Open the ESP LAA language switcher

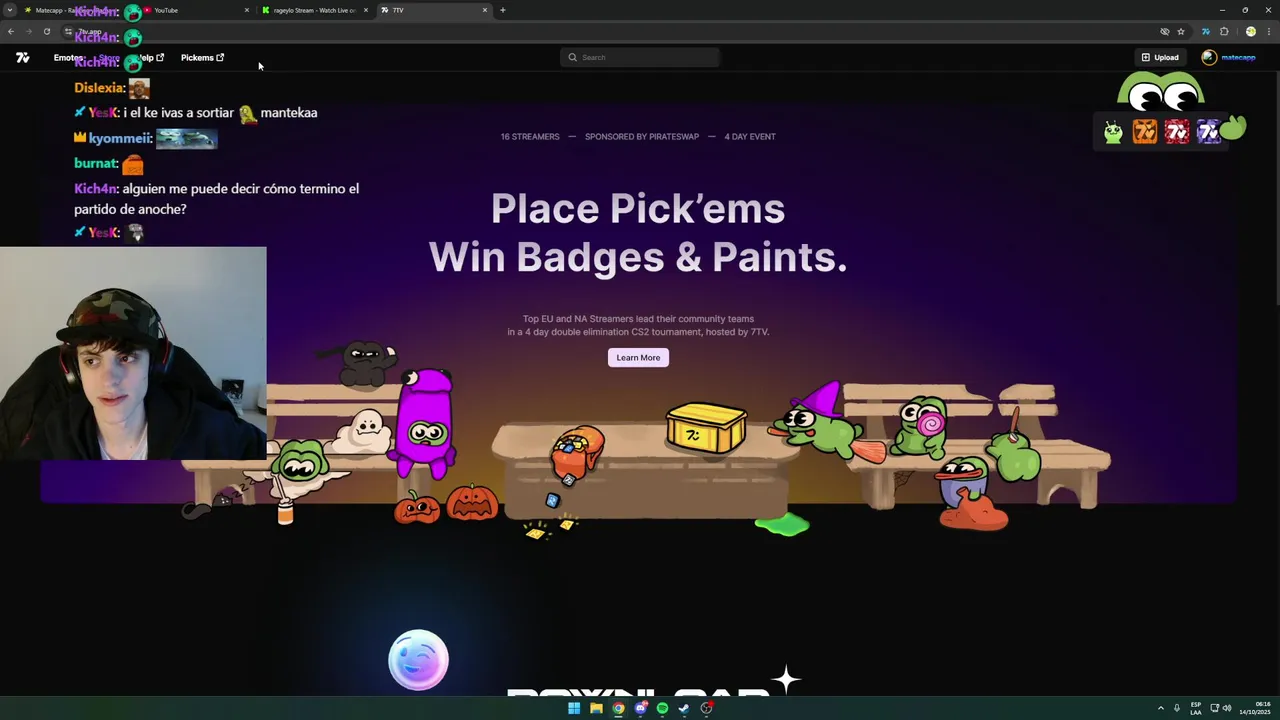[x=1196, y=708]
